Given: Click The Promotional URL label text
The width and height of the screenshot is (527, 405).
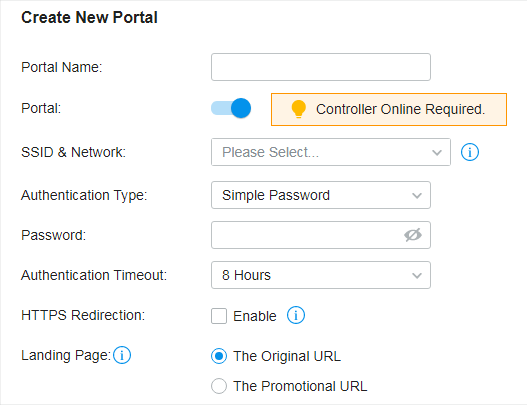Looking at the screenshot, I should point(300,386).
